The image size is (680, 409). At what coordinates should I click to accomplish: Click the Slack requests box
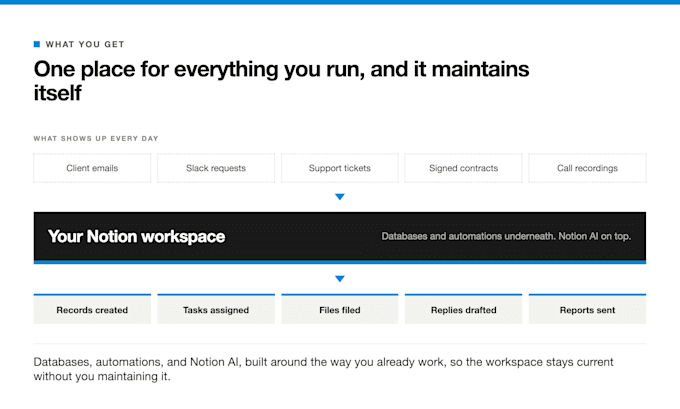point(216,168)
